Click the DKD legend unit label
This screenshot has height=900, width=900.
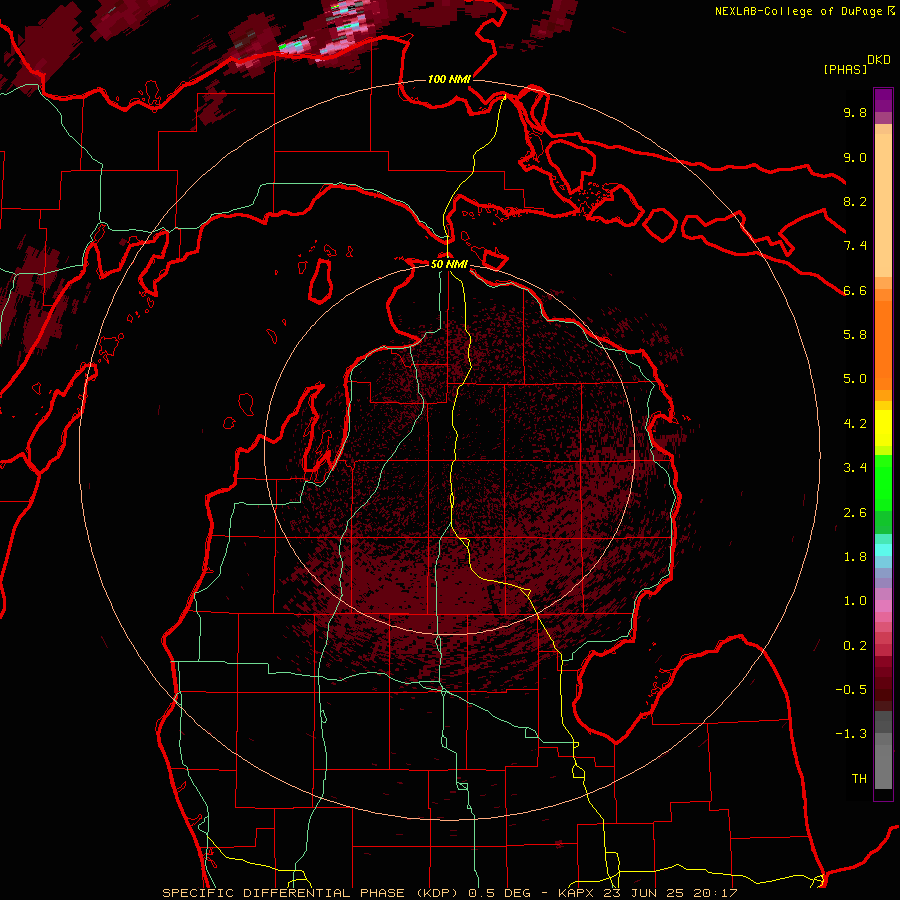coord(879,60)
